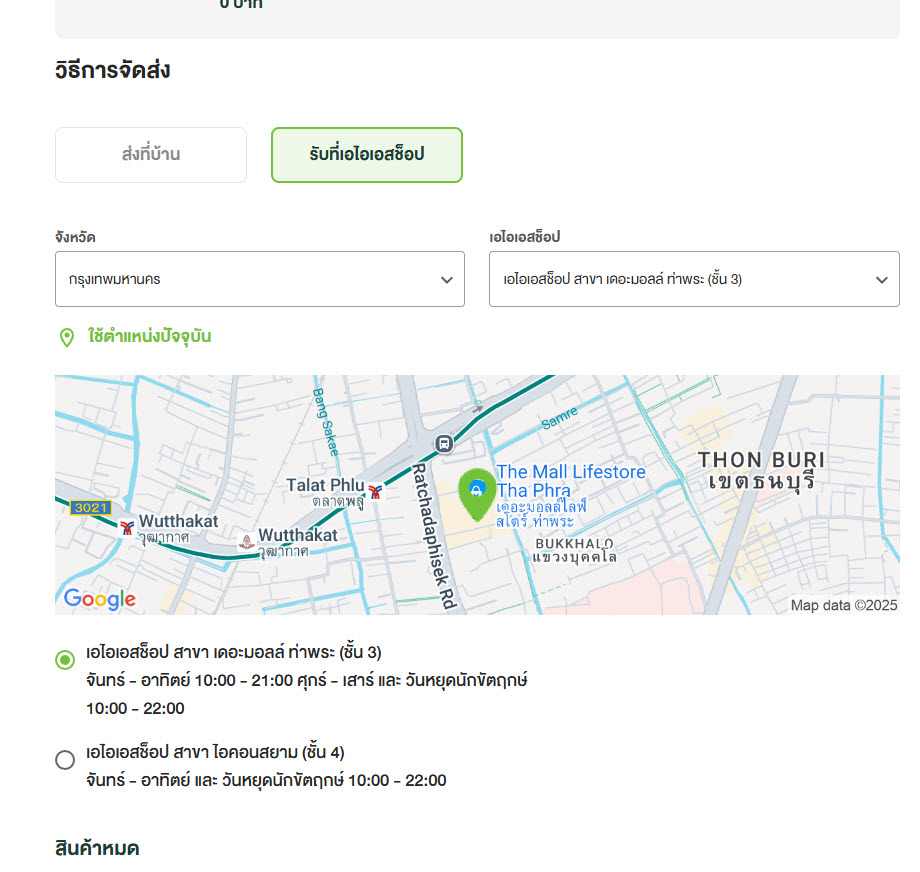Choose the รับที่เอไอเอสช็อป pickup option
This screenshot has height=872, width=920.
coord(367,155)
